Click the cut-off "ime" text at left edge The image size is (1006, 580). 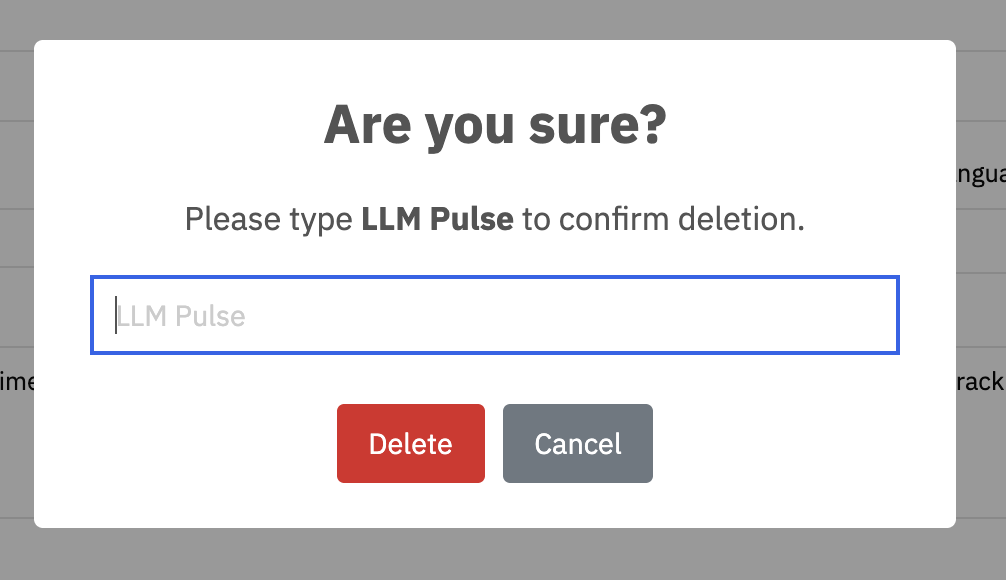pyautogui.click(x=17, y=382)
